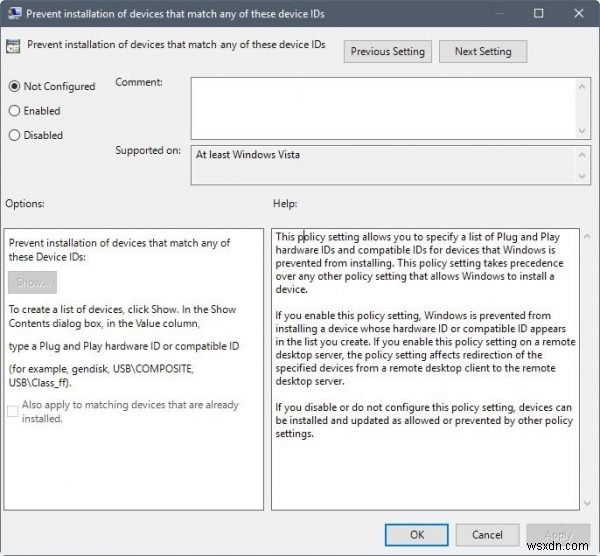Click the policy heading text beside the icon

pos(176,44)
